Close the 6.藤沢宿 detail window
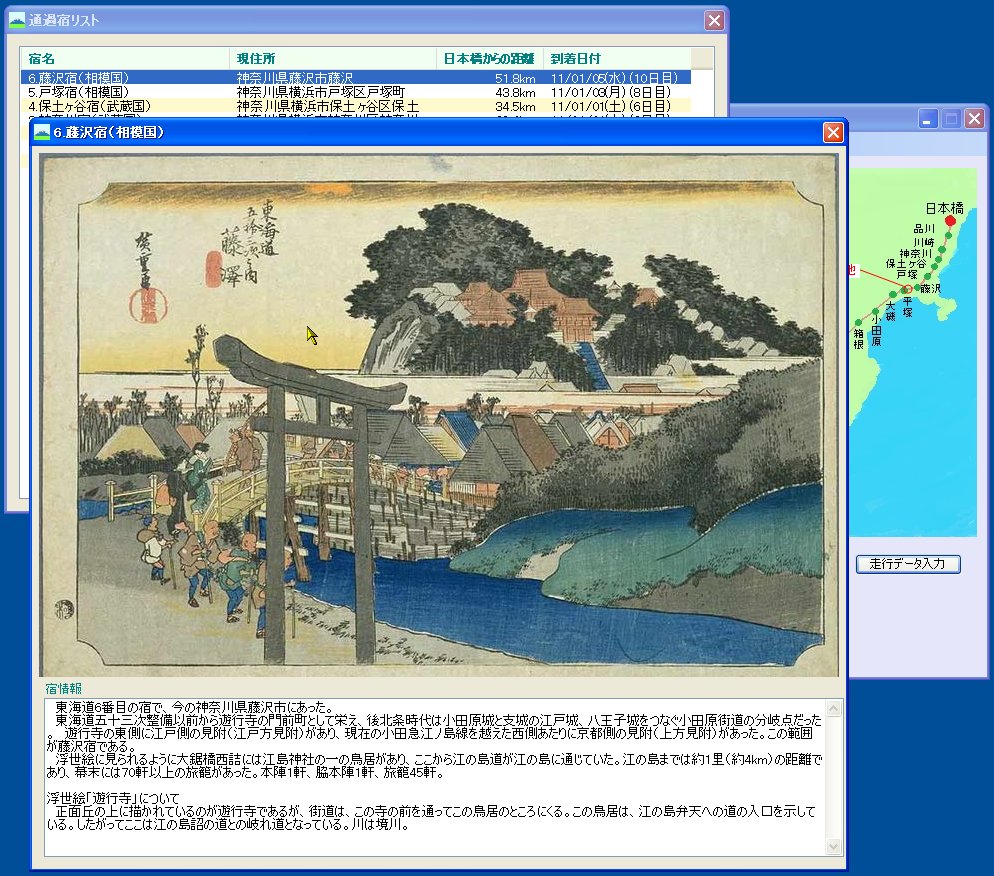This screenshot has height=876, width=994. click(x=834, y=132)
